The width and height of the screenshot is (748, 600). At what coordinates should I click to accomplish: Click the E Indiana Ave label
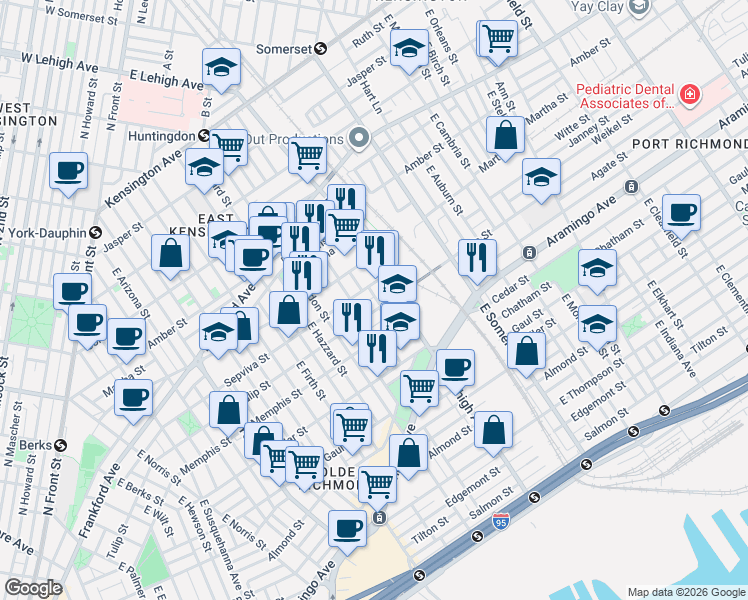click(x=675, y=349)
